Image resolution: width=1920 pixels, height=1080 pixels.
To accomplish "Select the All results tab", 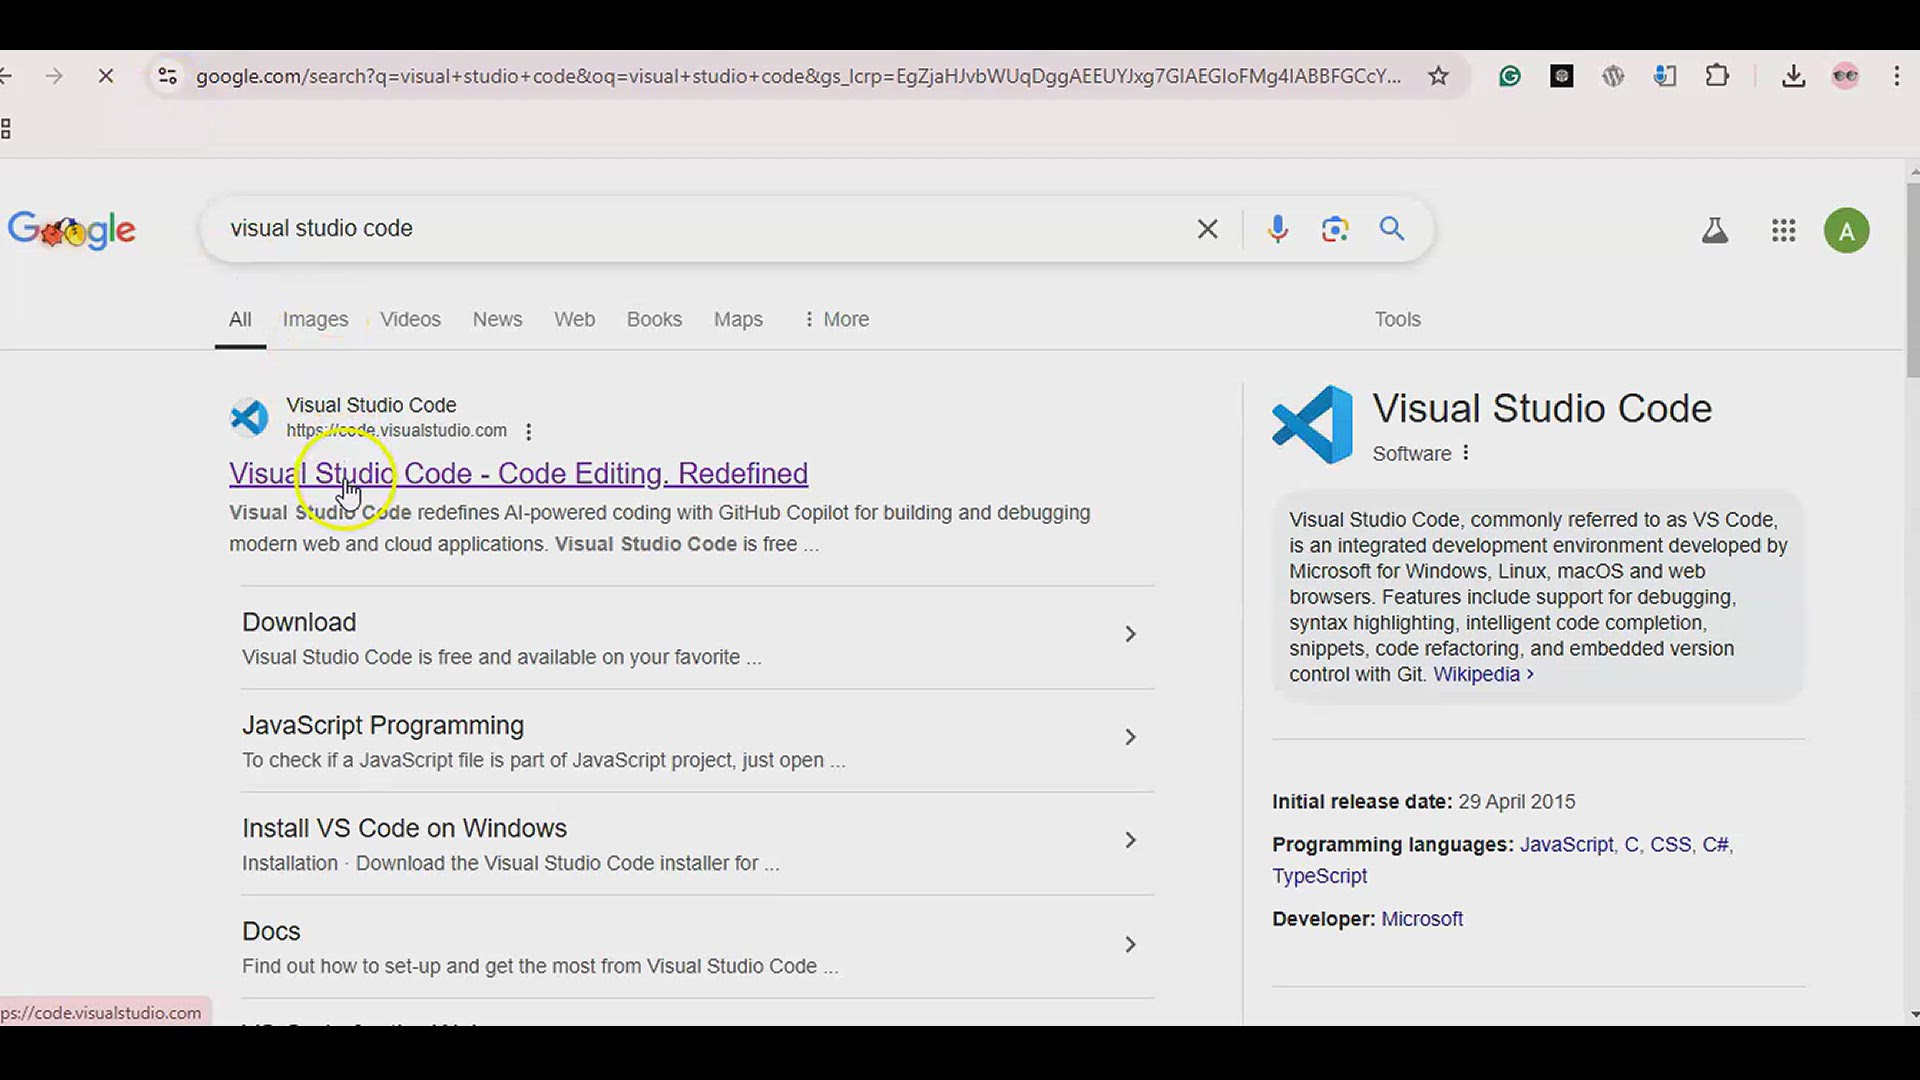I will click(x=240, y=319).
